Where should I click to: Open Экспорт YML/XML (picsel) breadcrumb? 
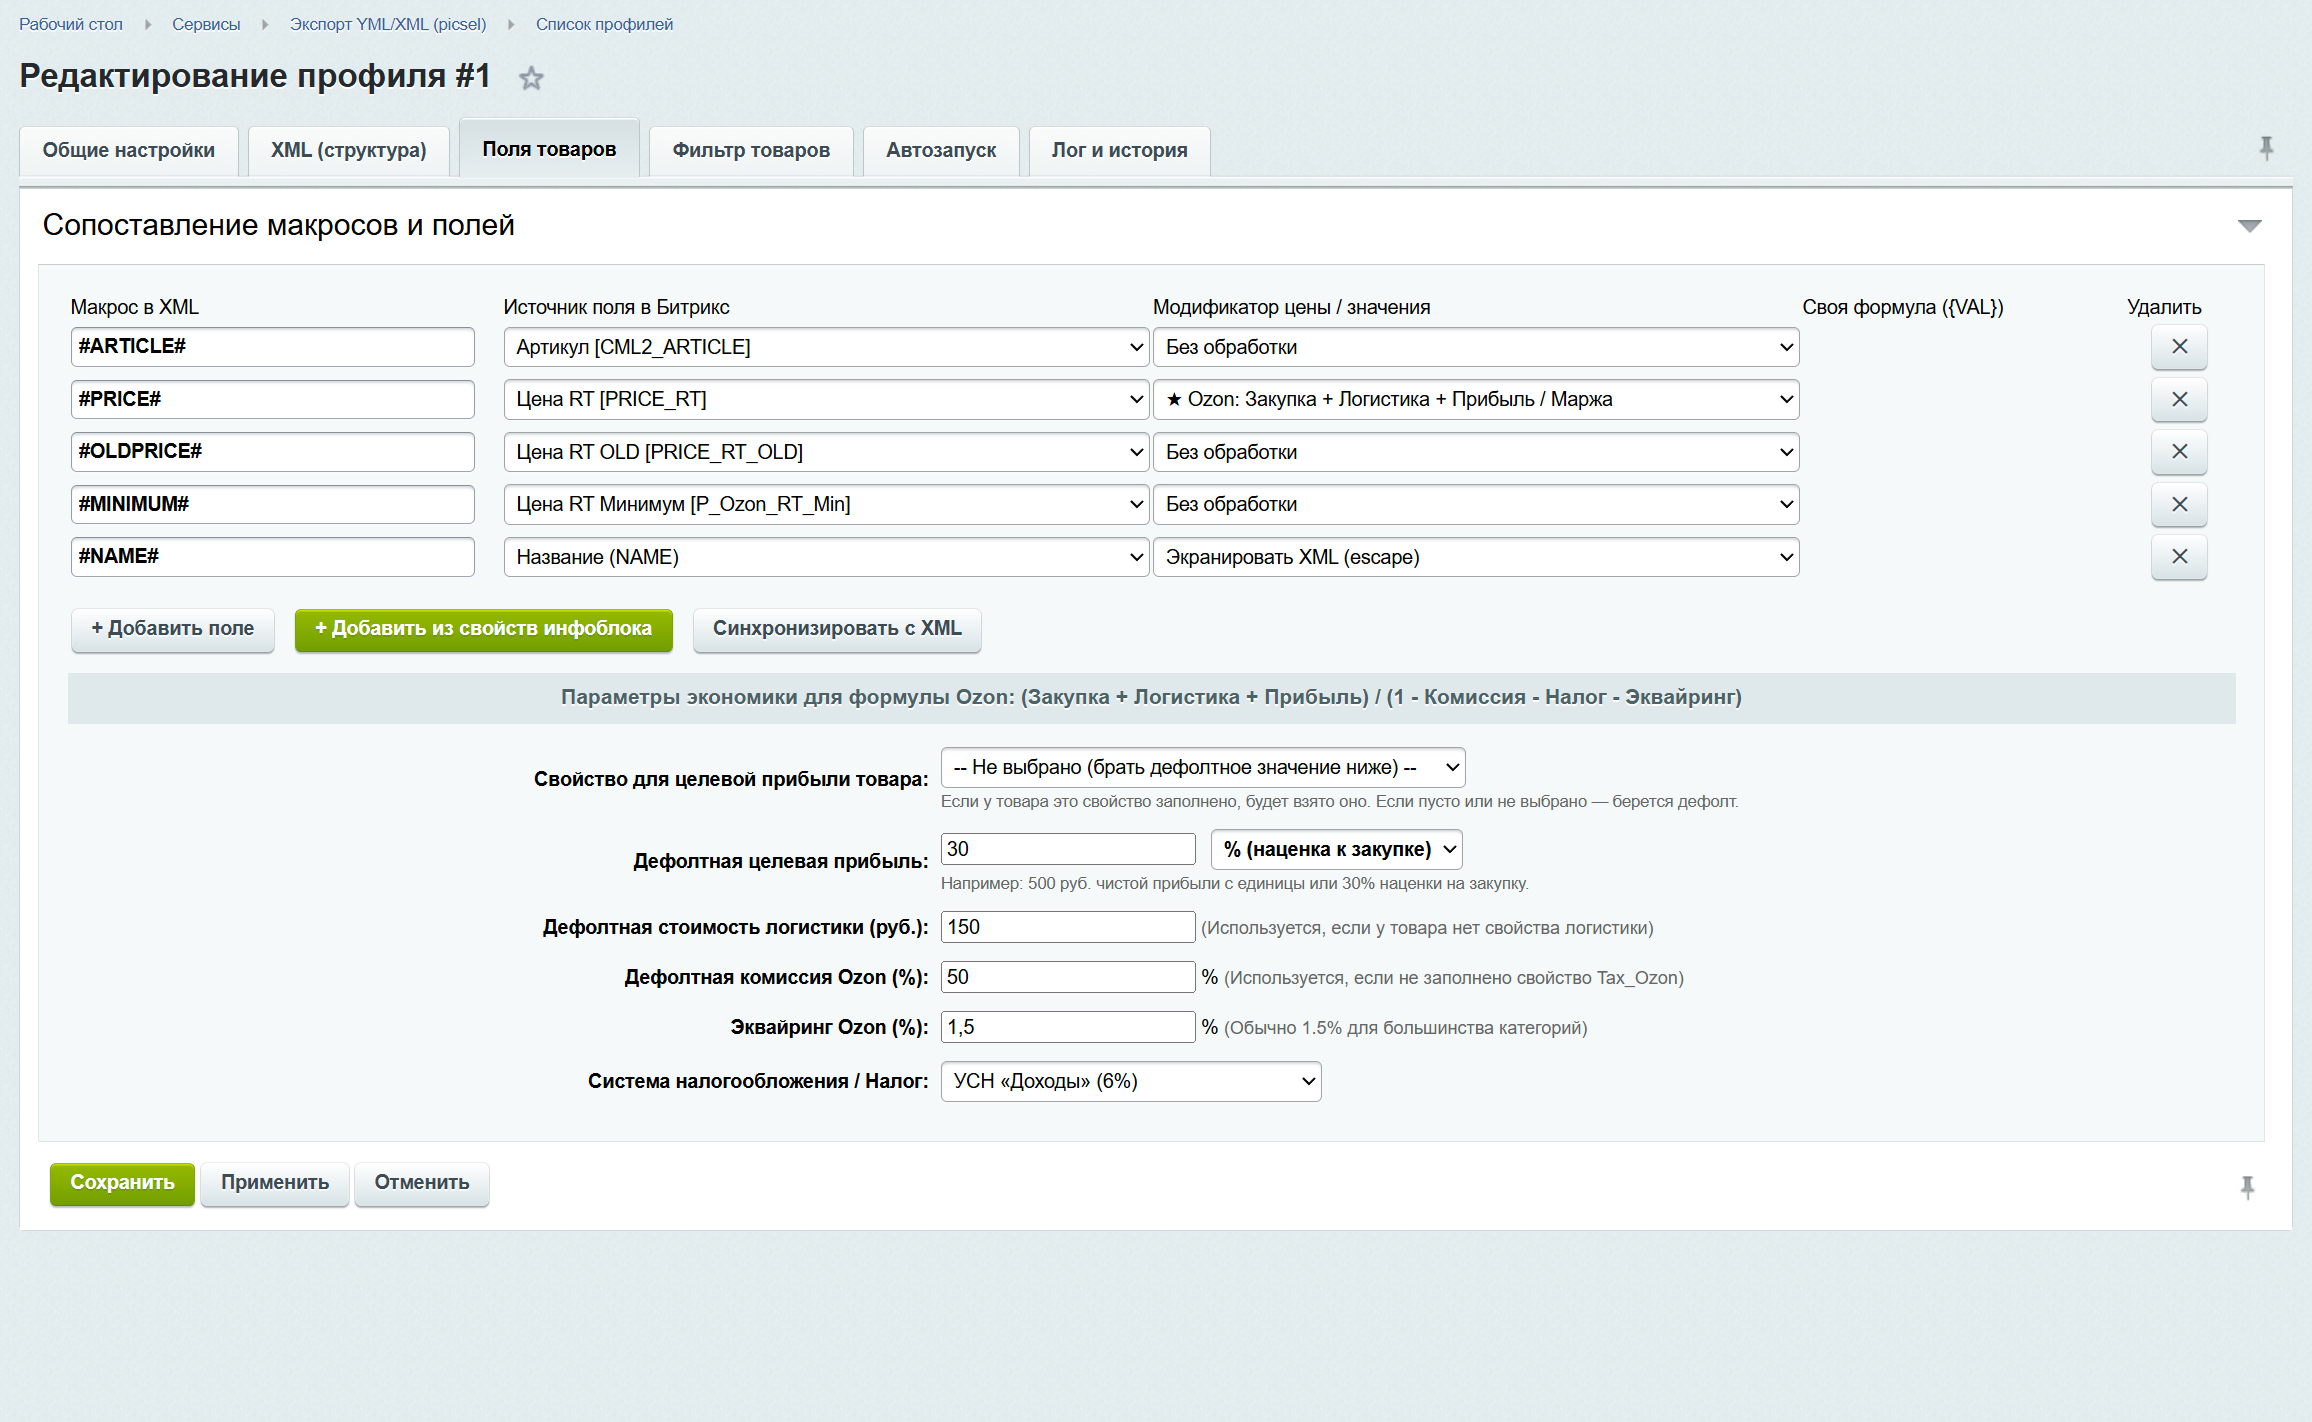[388, 24]
